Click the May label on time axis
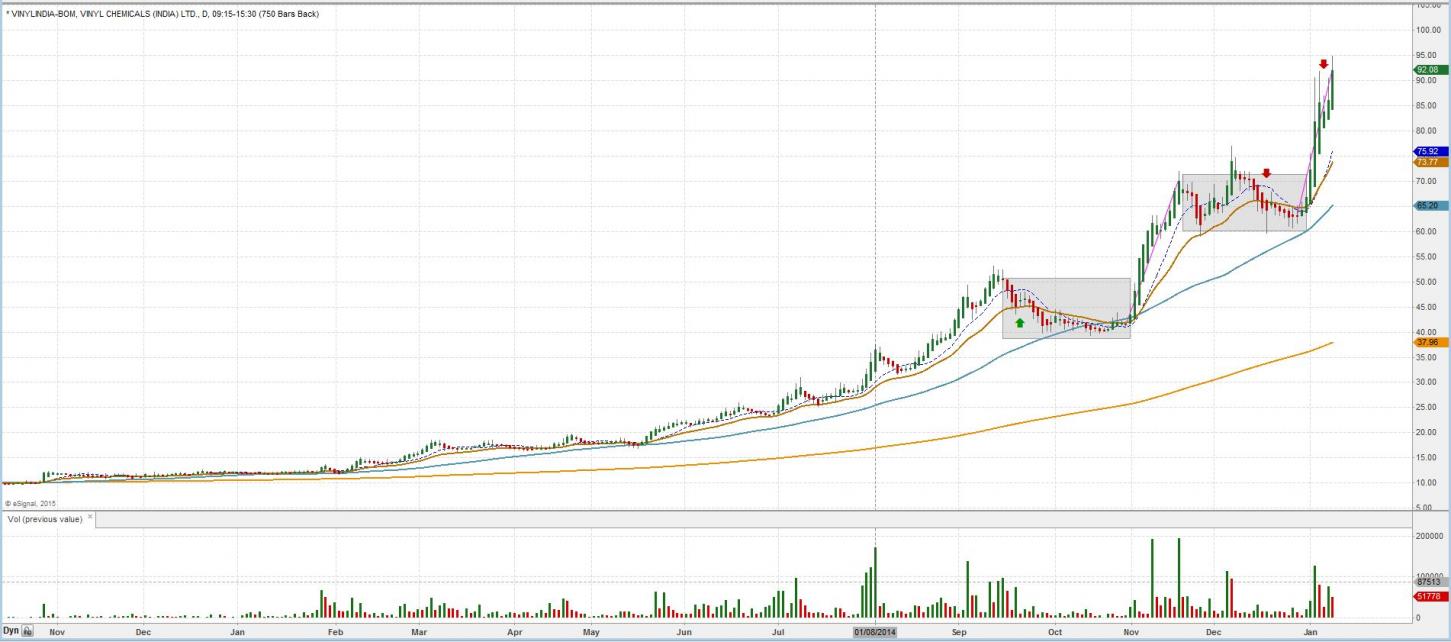Screen dimensions: 1451x642 (x=591, y=633)
